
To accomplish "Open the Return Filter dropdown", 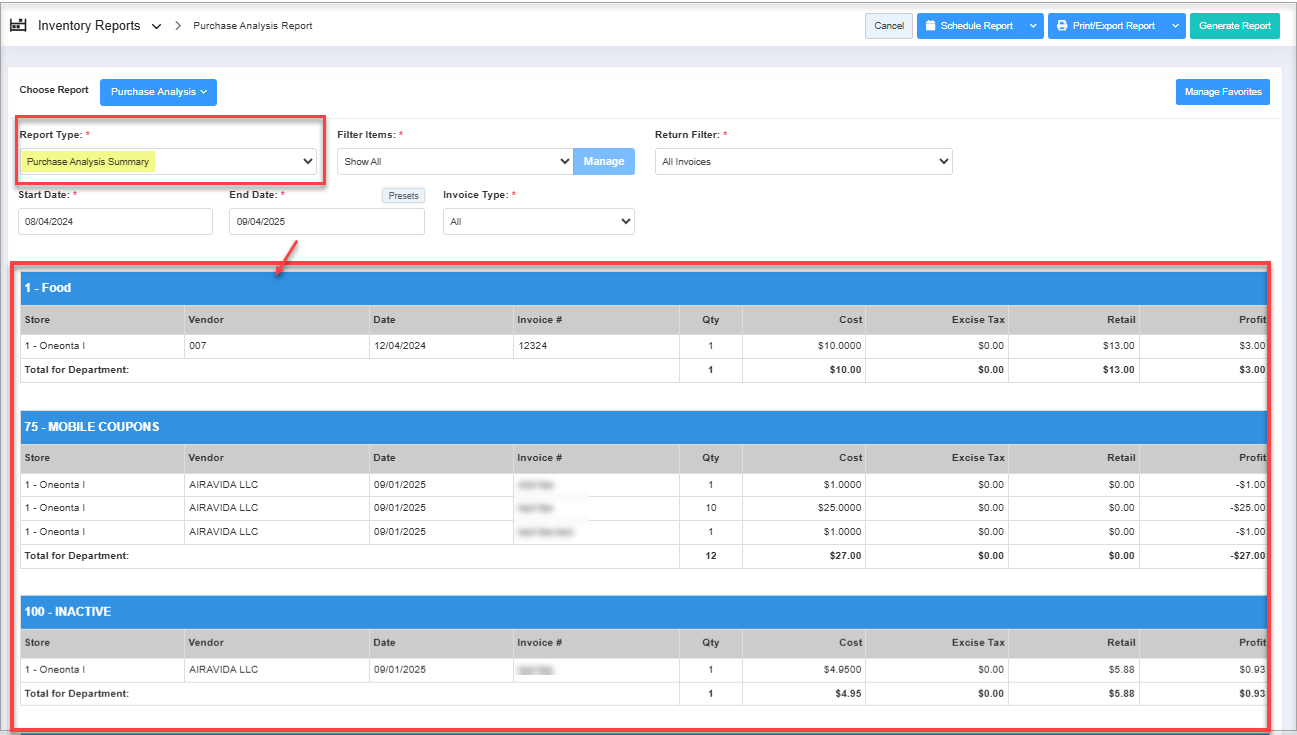I will pos(803,161).
